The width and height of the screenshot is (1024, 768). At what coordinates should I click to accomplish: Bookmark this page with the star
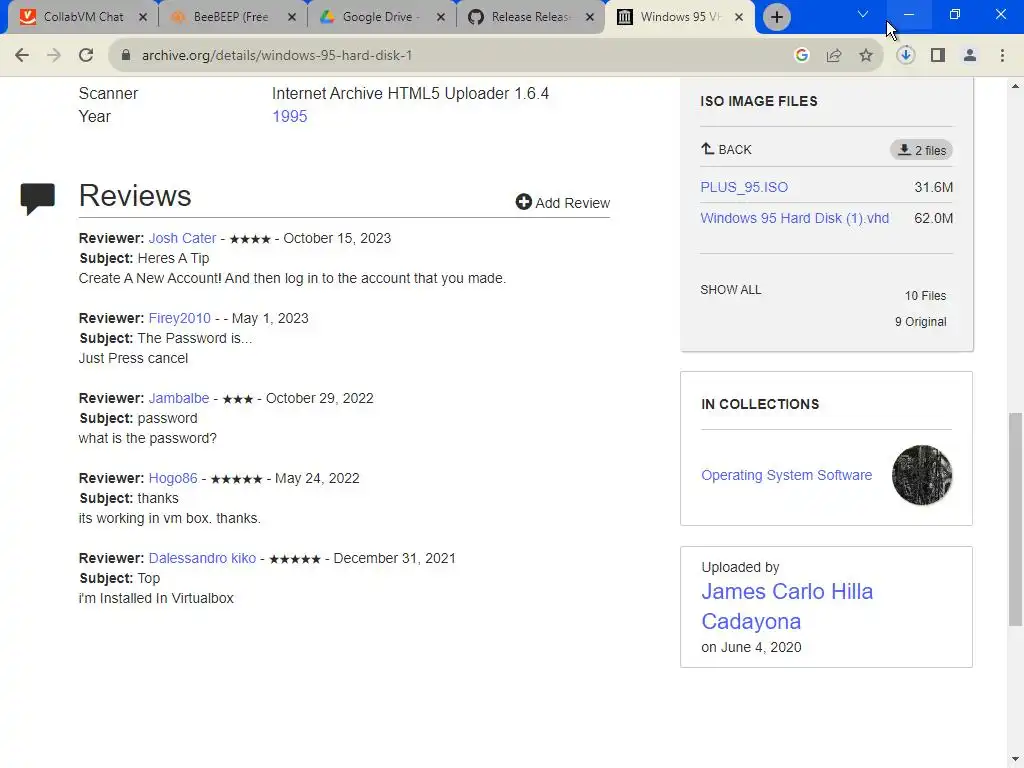pyautogui.click(x=866, y=56)
